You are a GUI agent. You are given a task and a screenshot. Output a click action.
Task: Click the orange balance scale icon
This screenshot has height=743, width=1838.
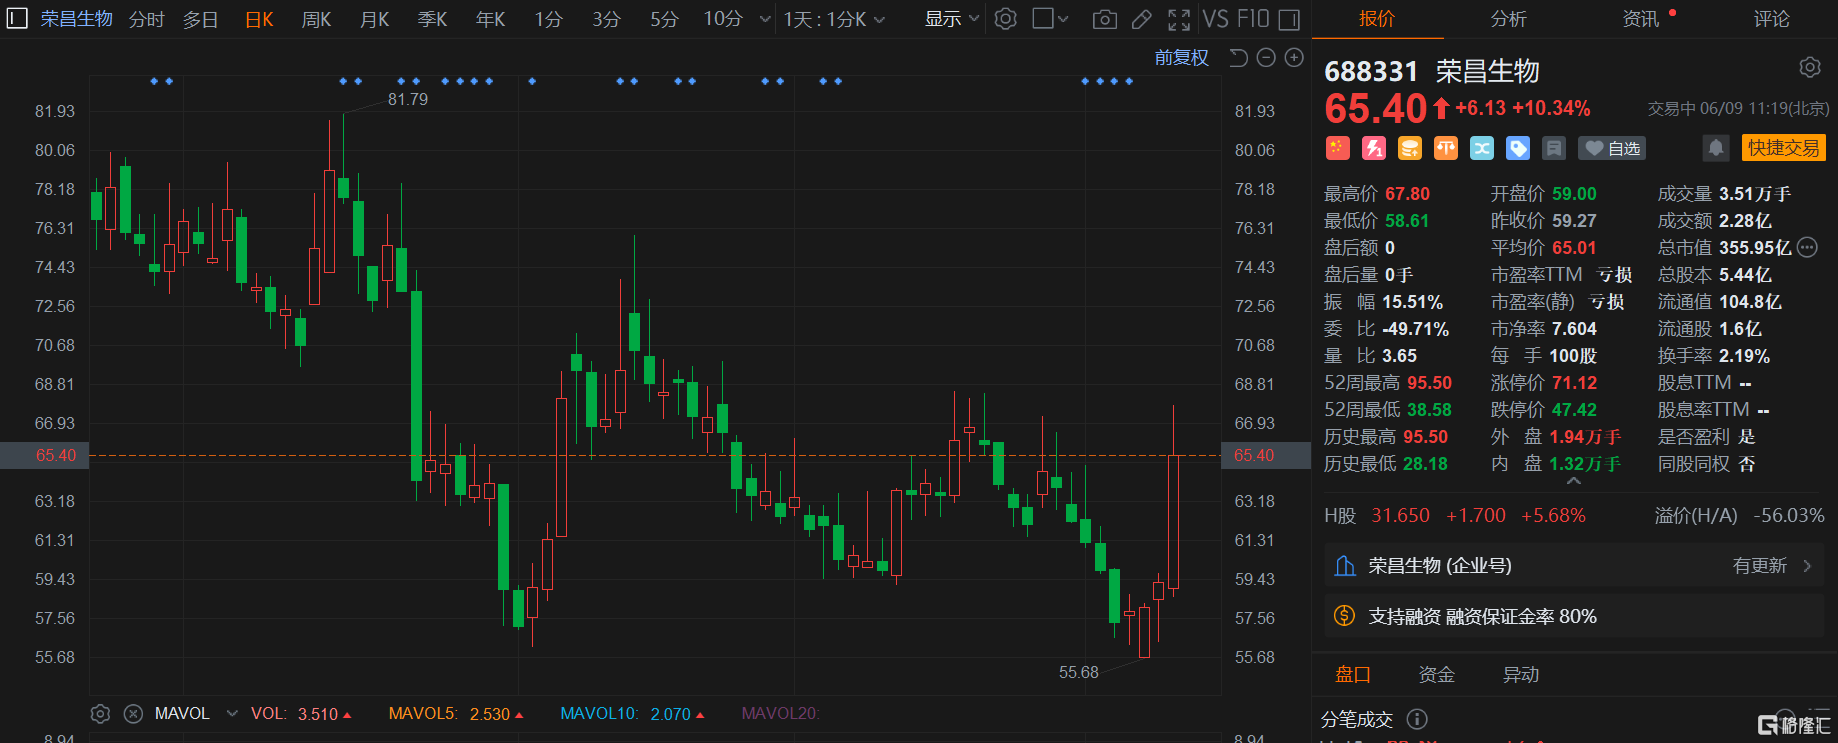tap(1446, 148)
